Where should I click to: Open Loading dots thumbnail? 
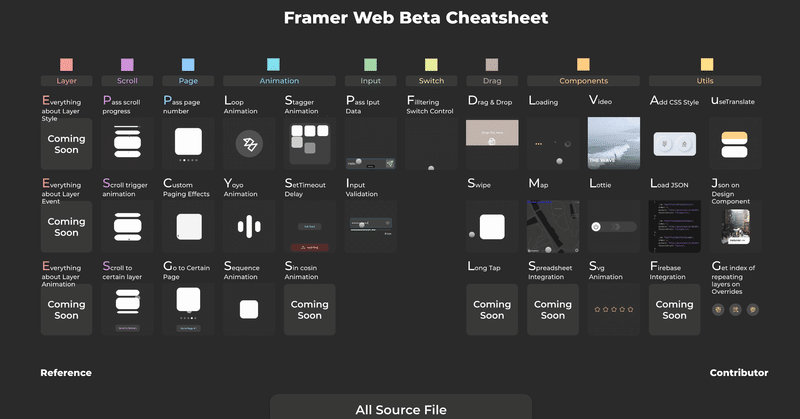(x=553, y=143)
